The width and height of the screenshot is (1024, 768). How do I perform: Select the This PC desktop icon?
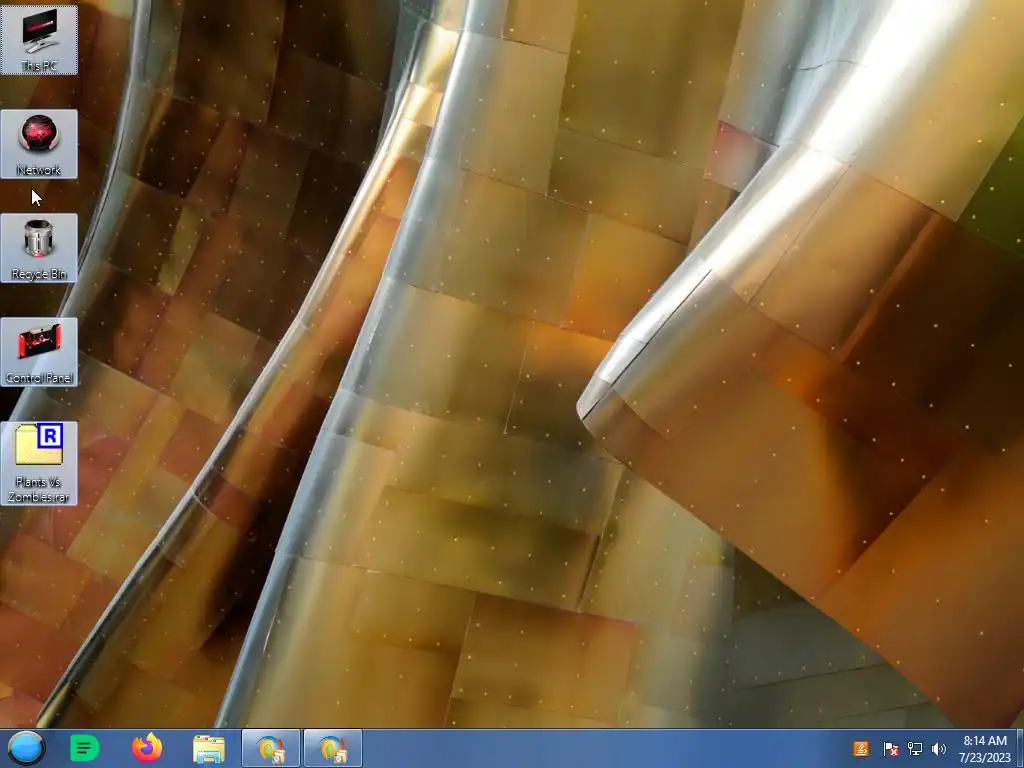[39, 40]
